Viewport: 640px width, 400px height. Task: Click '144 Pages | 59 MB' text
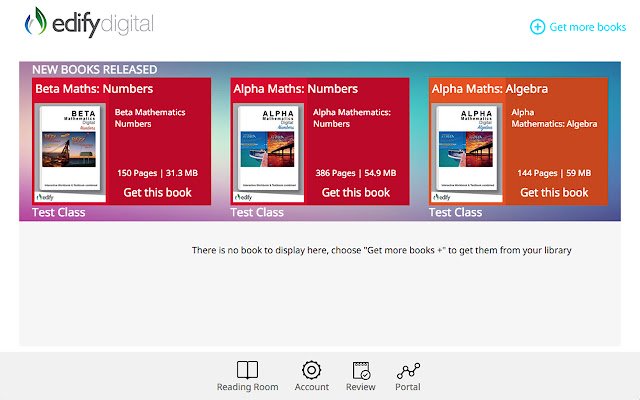(554, 173)
